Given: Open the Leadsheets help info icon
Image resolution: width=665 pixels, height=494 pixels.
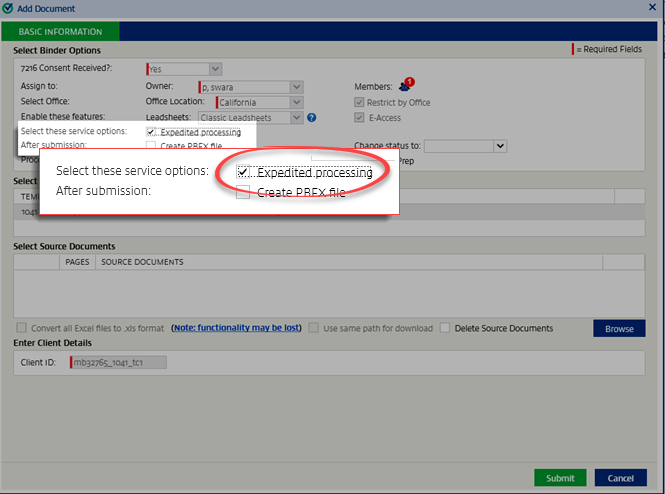Looking at the screenshot, I should coord(312,118).
